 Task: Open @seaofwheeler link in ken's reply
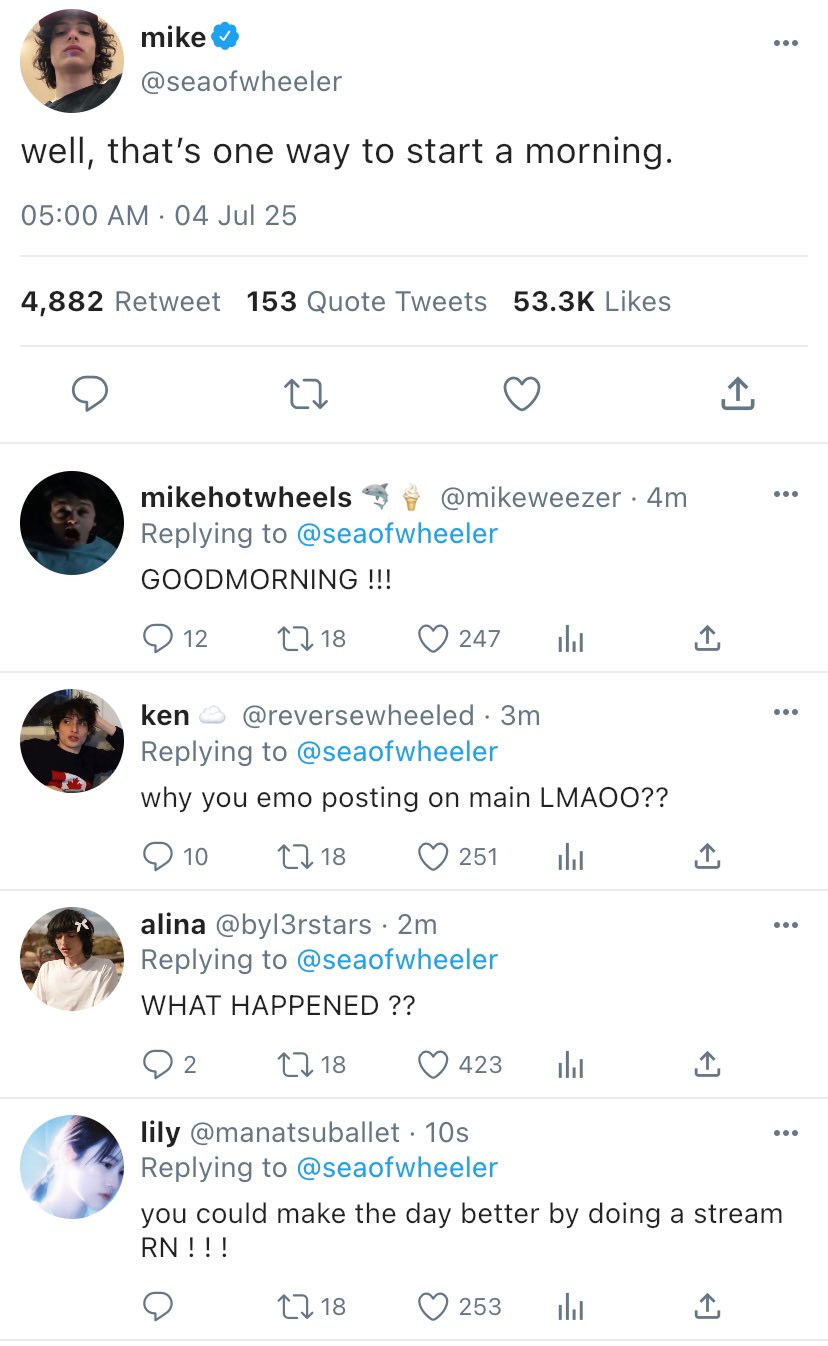pos(397,752)
